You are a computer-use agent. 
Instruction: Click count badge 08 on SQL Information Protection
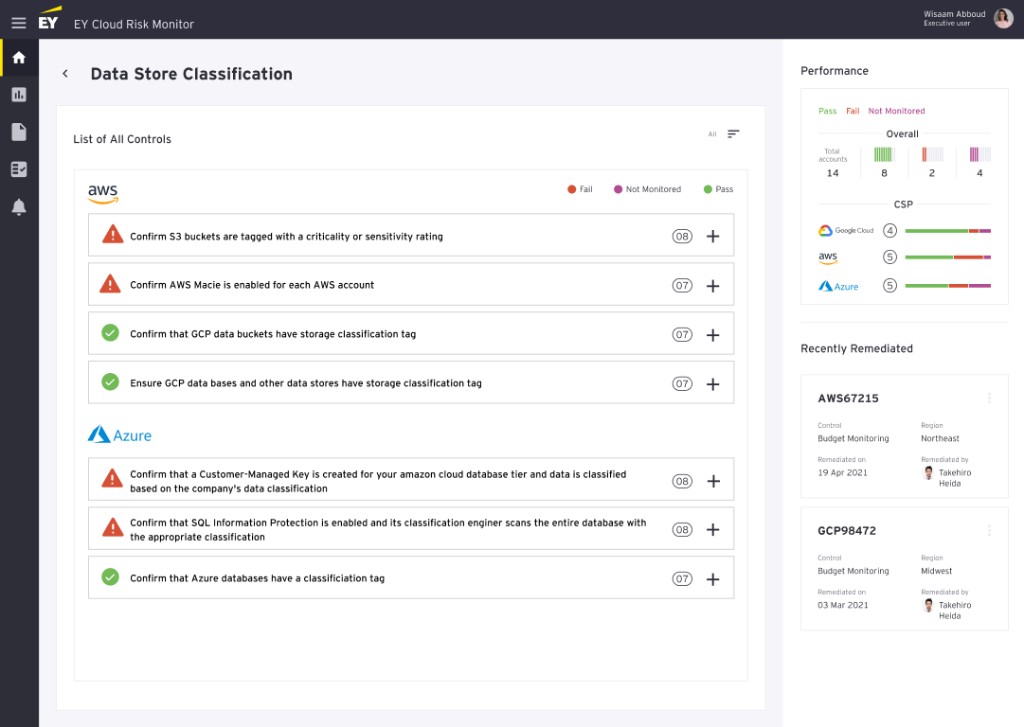tap(682, 530)
